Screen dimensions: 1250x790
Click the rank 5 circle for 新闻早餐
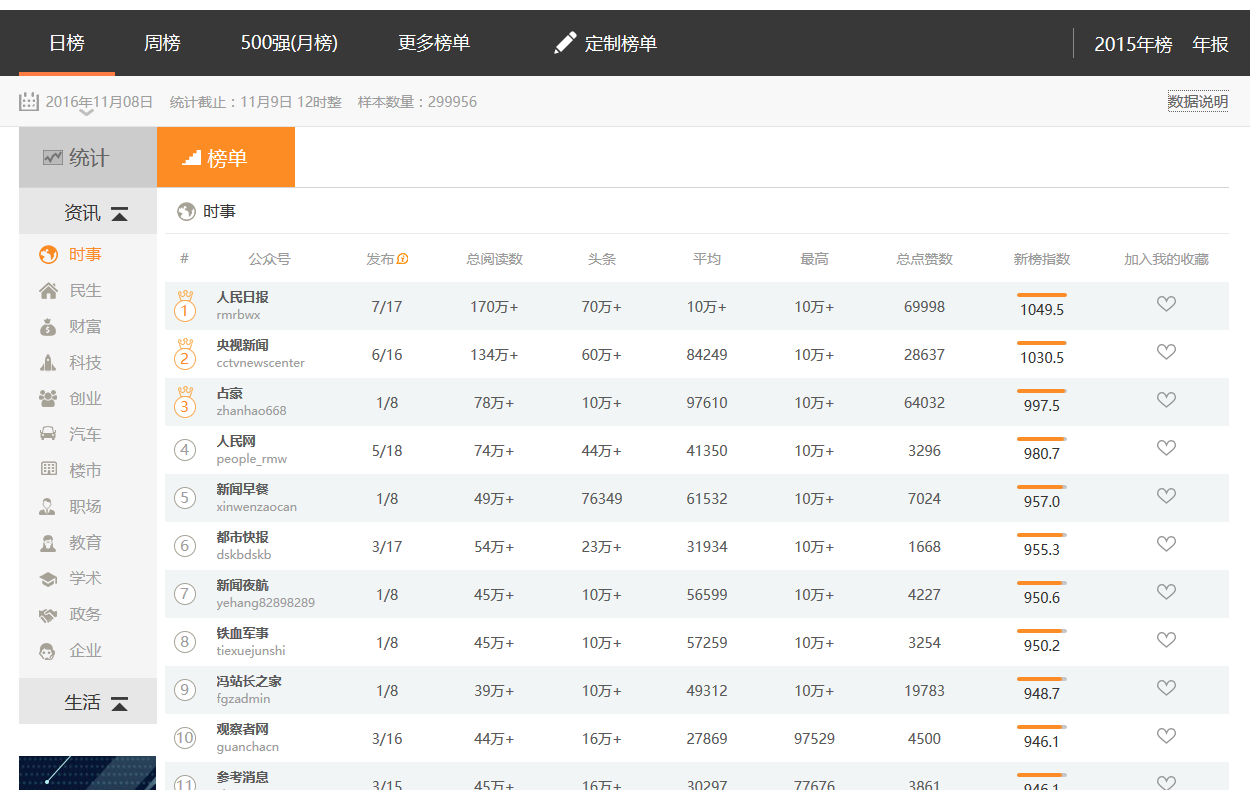[x=185, y=498]
